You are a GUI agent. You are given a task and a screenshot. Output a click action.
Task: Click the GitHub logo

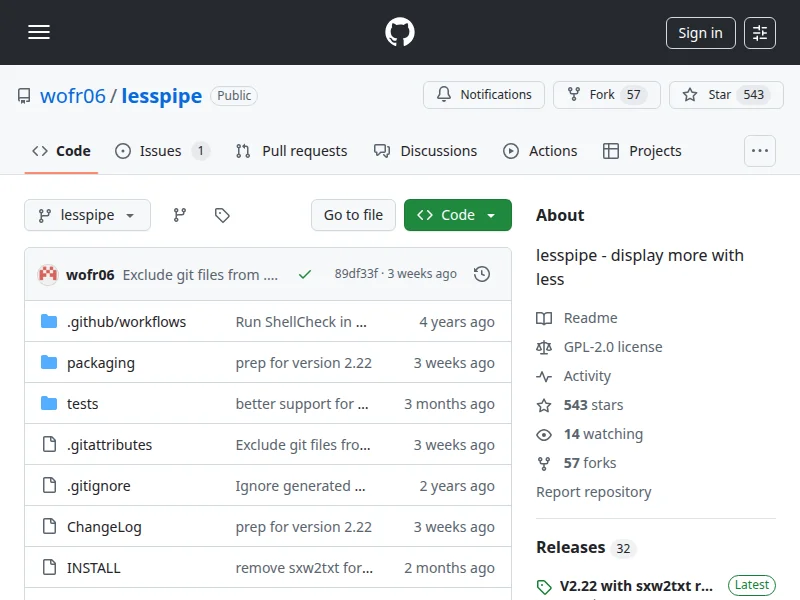click(x=400, y=33)
